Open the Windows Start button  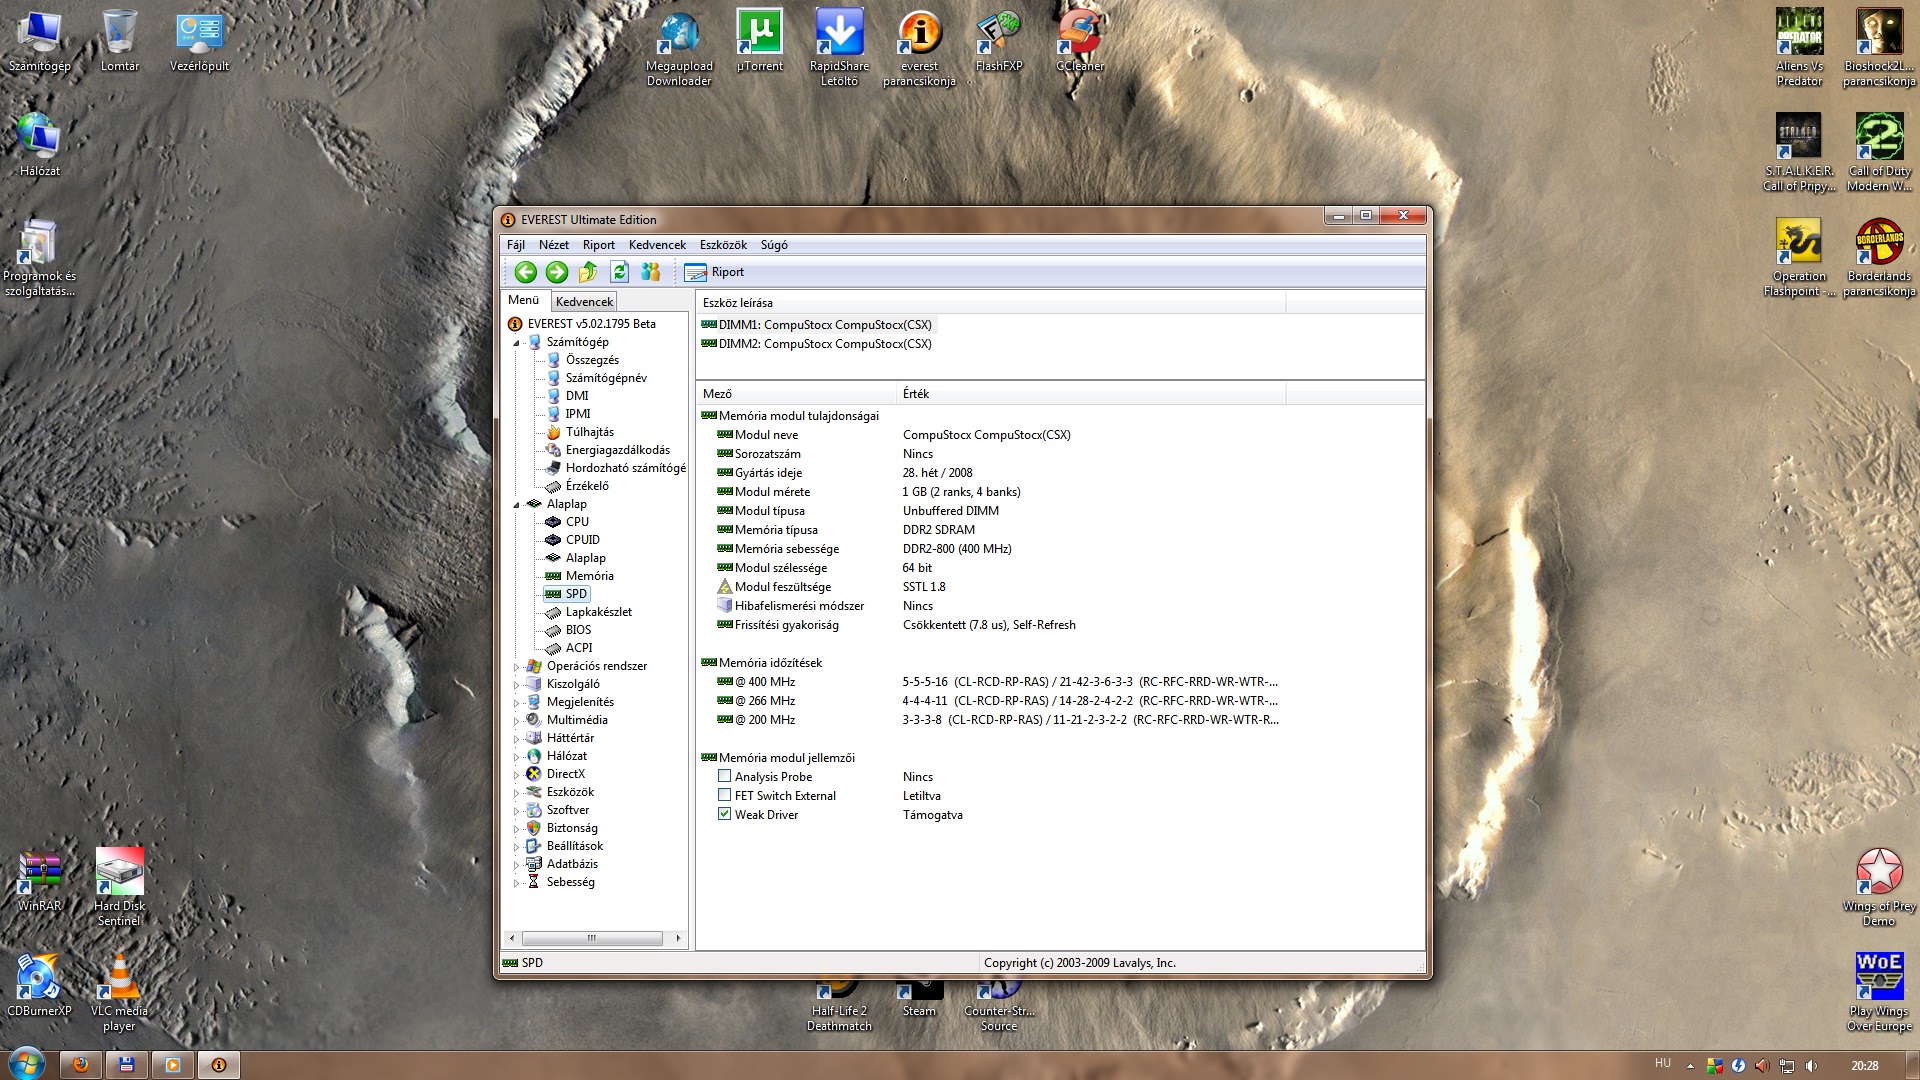click(25, 1064)
